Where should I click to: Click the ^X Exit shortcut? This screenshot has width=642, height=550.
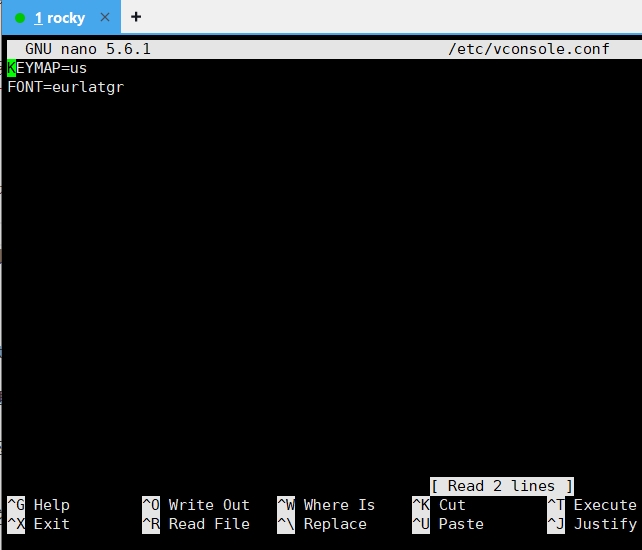[38, 524]
